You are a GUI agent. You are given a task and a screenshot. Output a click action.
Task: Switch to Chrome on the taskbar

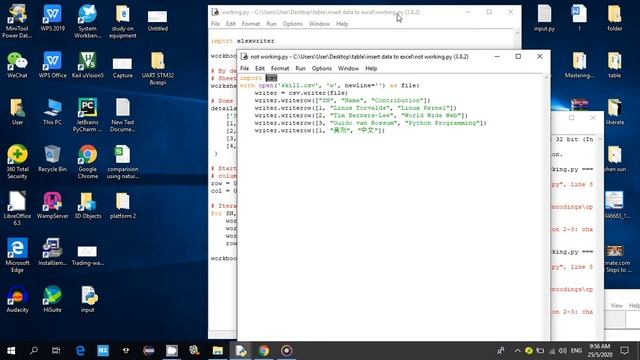264,351
